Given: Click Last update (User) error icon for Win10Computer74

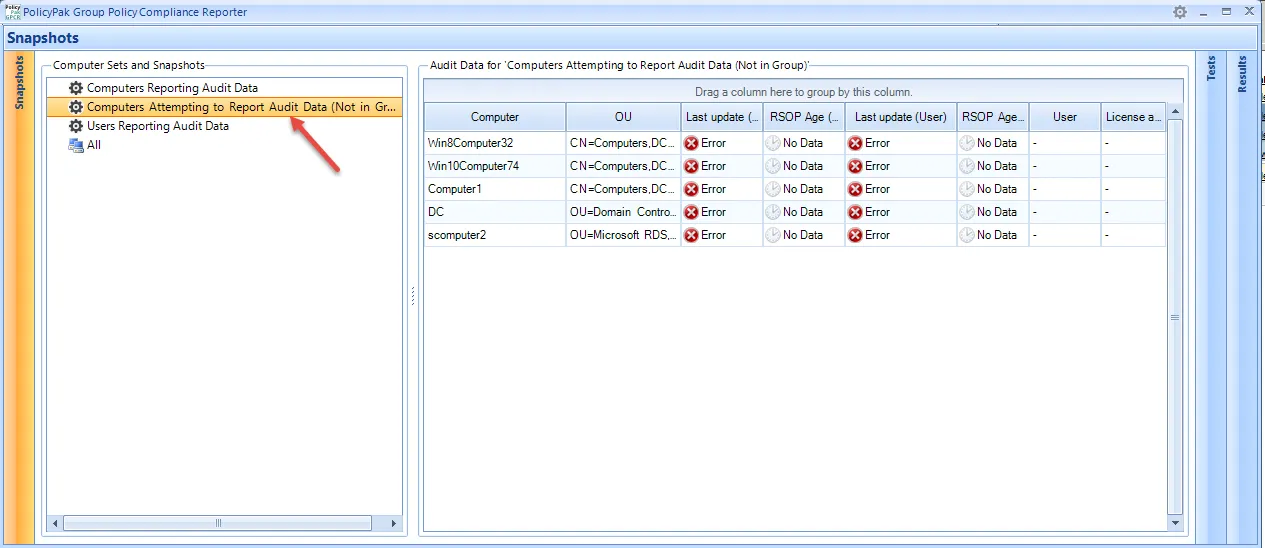Looking at the screenshot, I should [855, 166].
